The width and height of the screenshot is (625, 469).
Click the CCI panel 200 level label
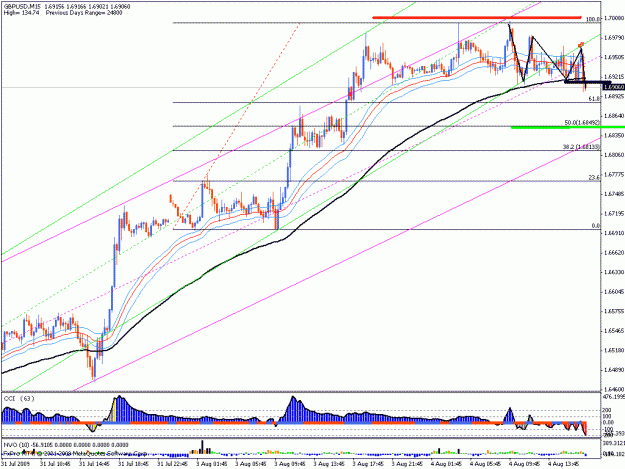(x=607, y=410)
